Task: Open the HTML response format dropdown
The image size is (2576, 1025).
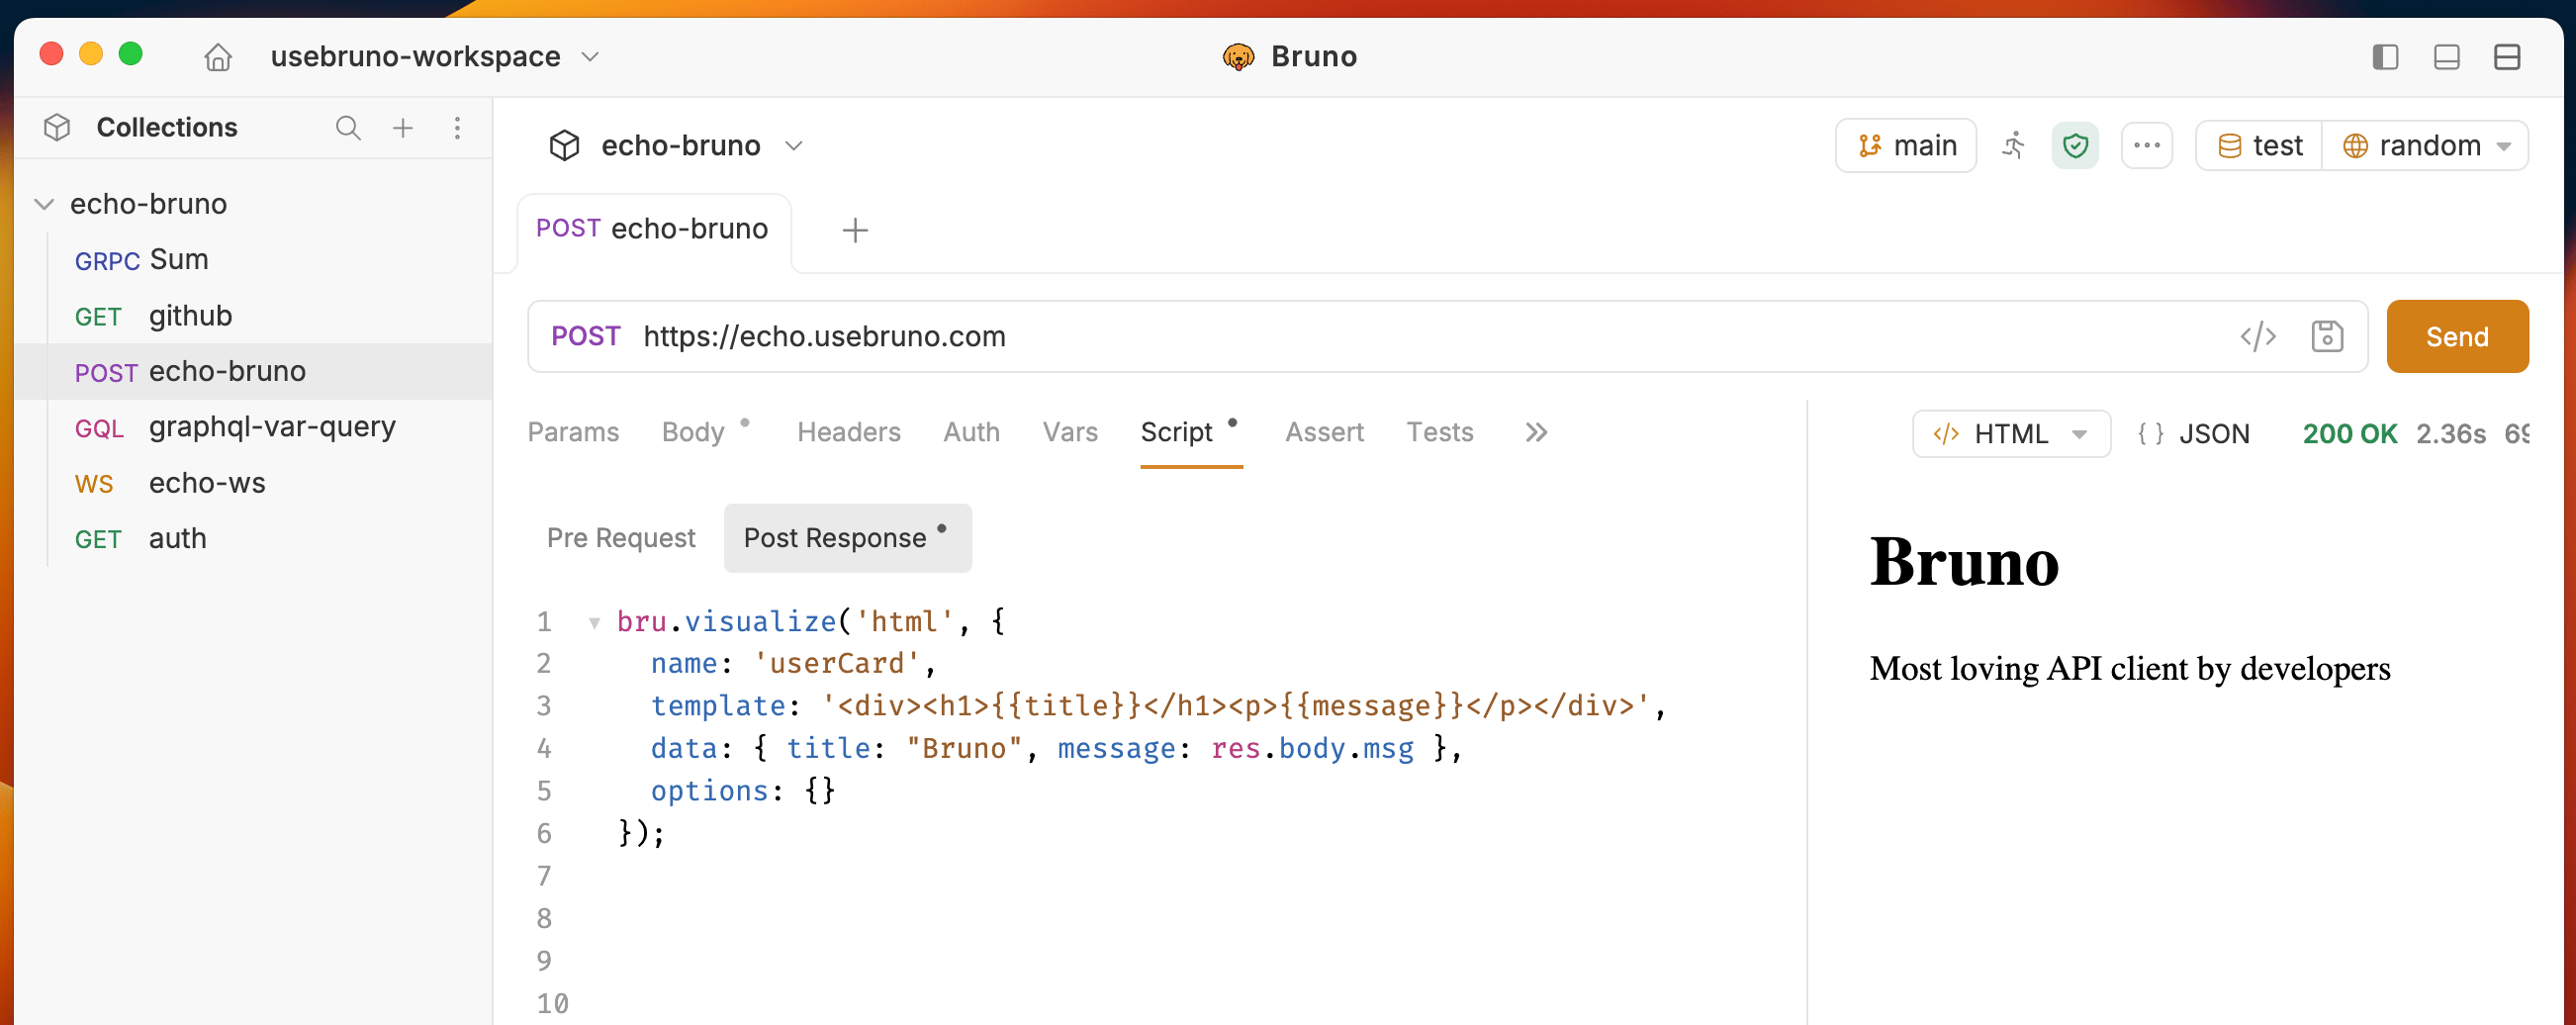Action: tap(2011, 434)
